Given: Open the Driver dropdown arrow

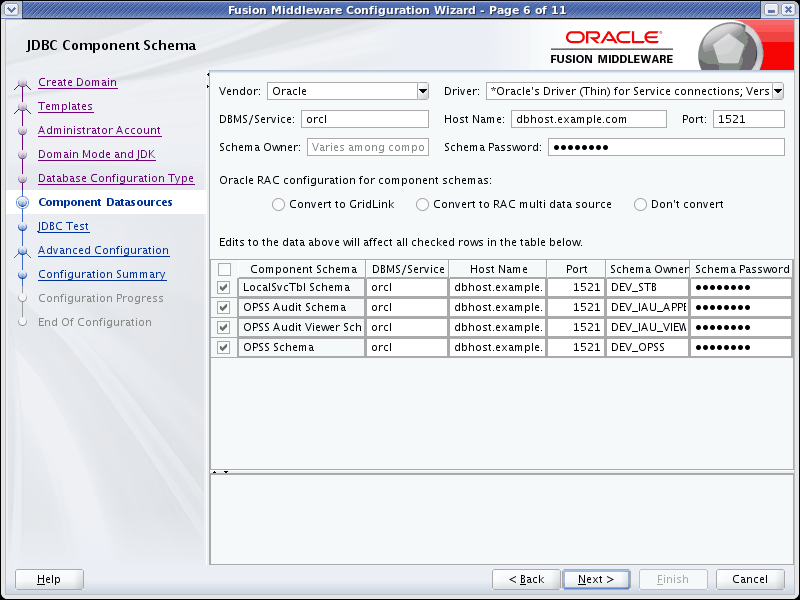Looking at the screenshot, I should (x=778, y=91).
